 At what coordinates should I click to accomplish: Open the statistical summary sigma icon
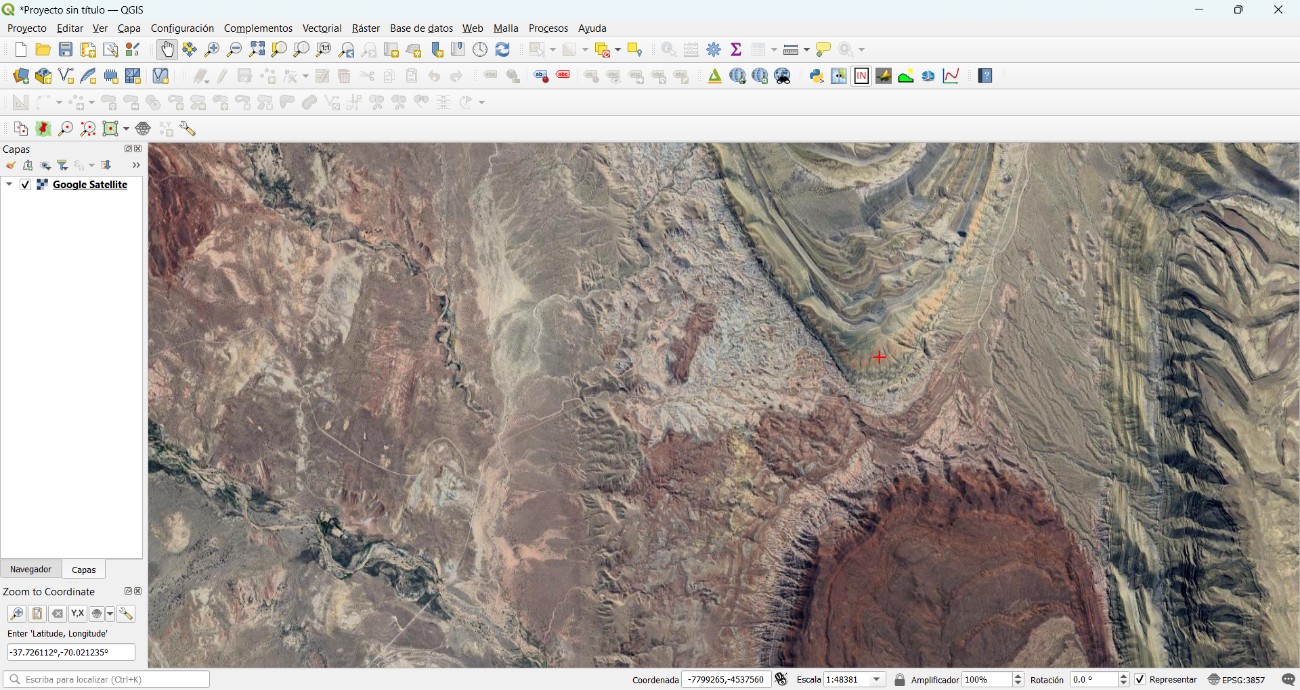click(x=736, y=49)
